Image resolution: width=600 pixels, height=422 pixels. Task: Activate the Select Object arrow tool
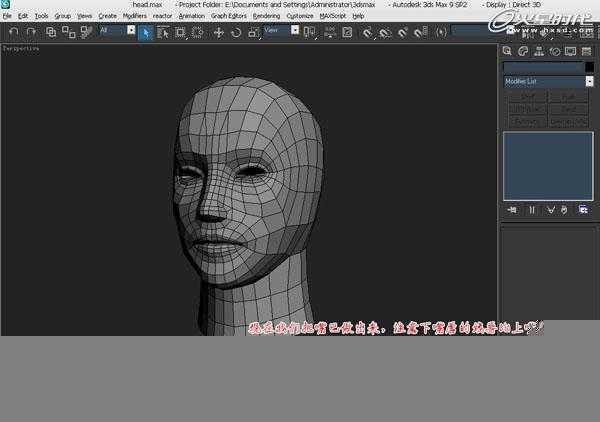click(145, 33)
